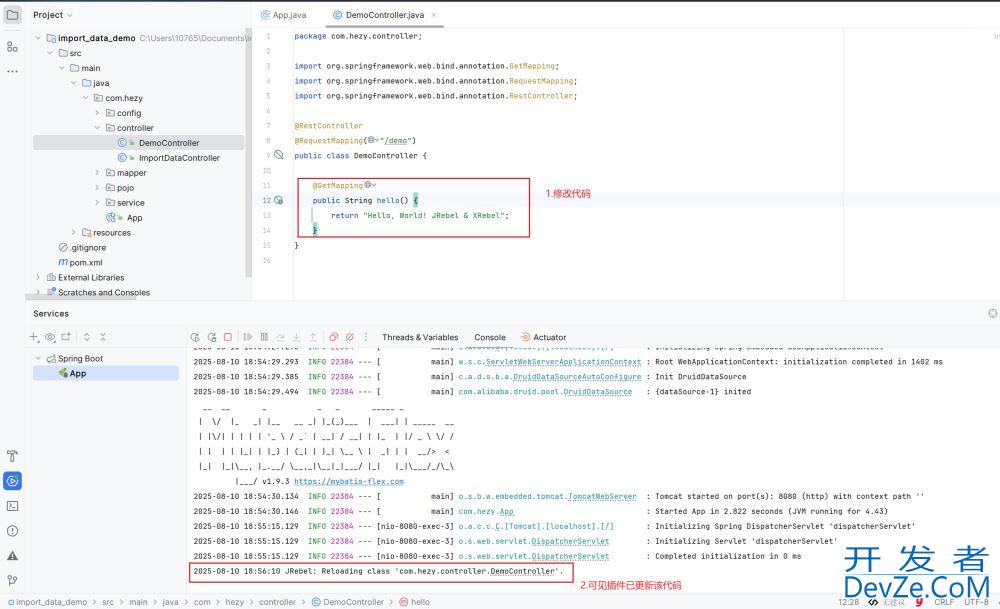Close the DemoController.java tab

(x=434, y=15)
